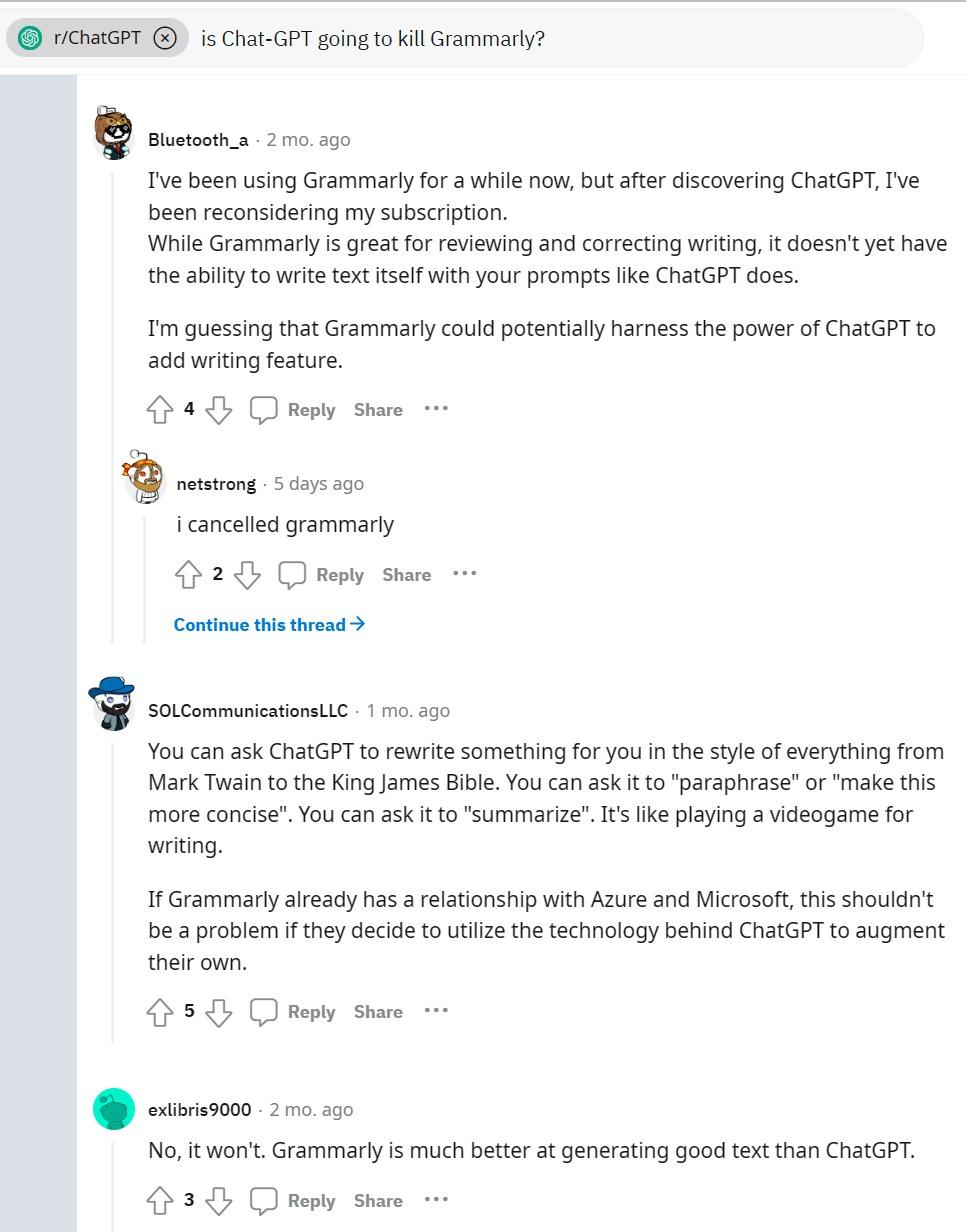Upvote Bluetooth_a's comment
The width and height of the screenshot is (966, 1232).
click(x=160, y=409)
